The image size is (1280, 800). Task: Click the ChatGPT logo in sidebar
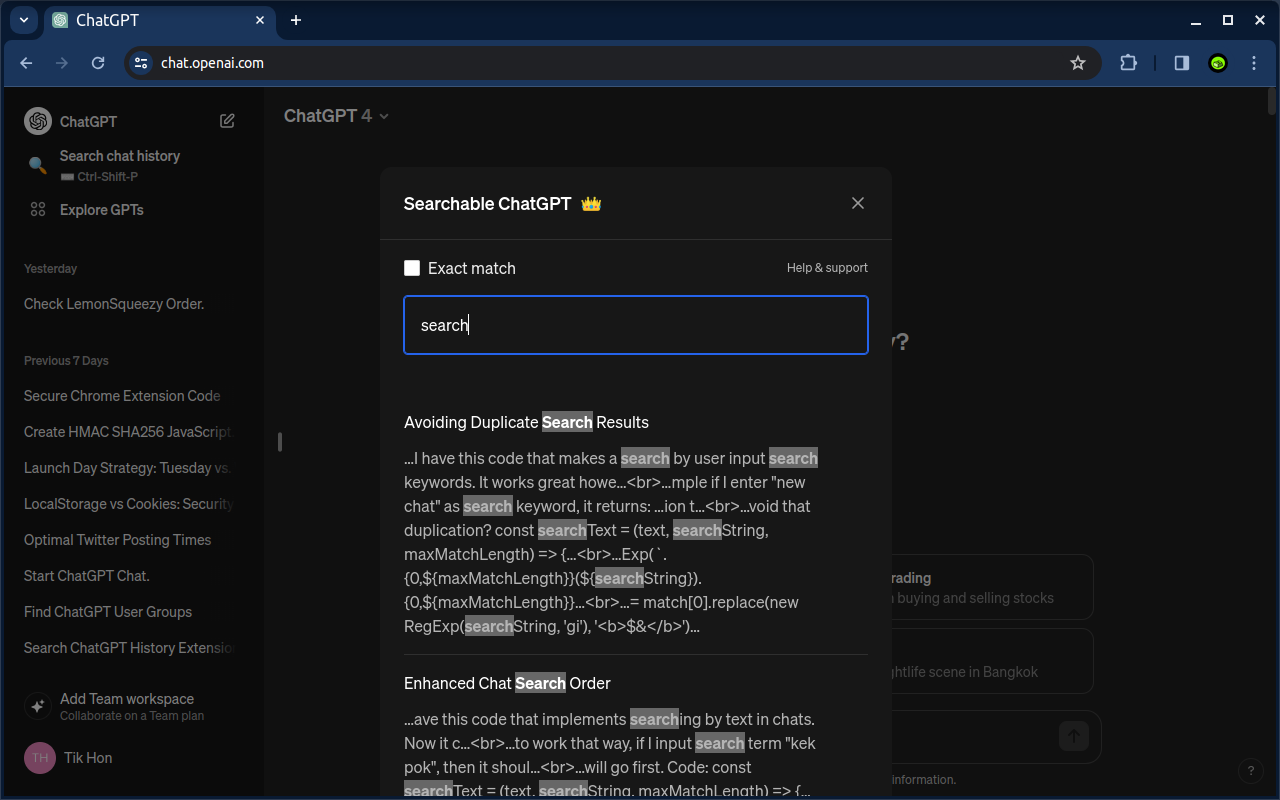coord(38,121)
